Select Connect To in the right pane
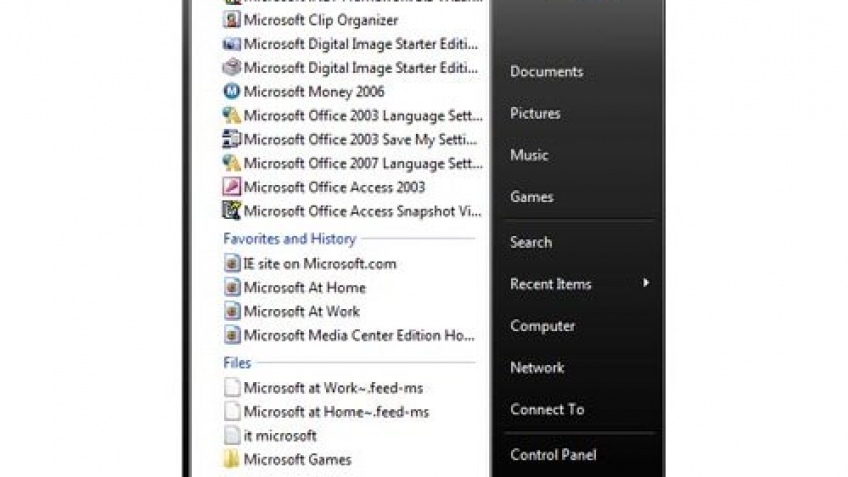This screenshot has width=848, height=477. [547, 409]
